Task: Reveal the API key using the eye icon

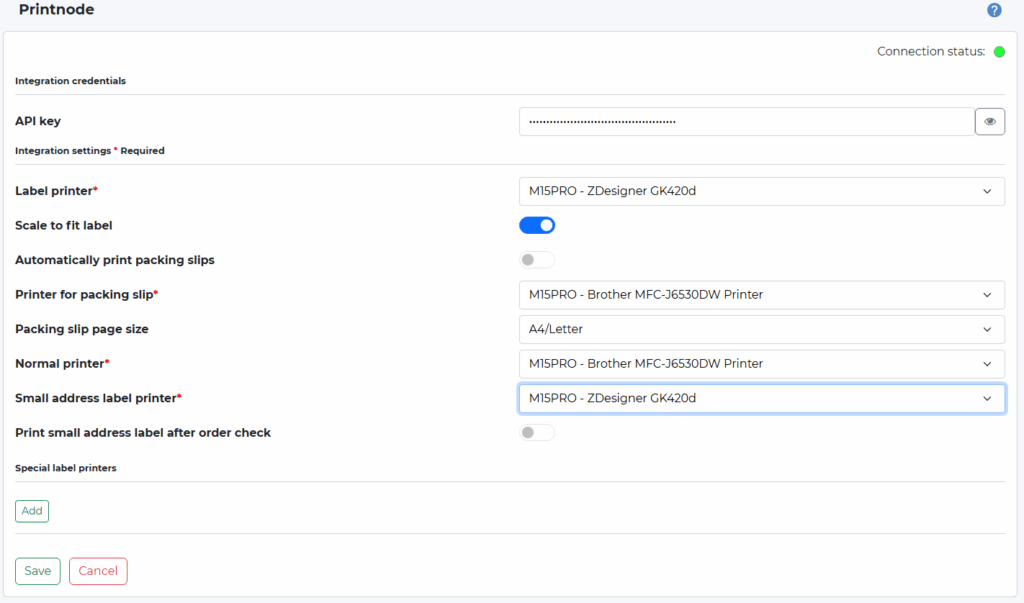Action: (x=989, y=121)
